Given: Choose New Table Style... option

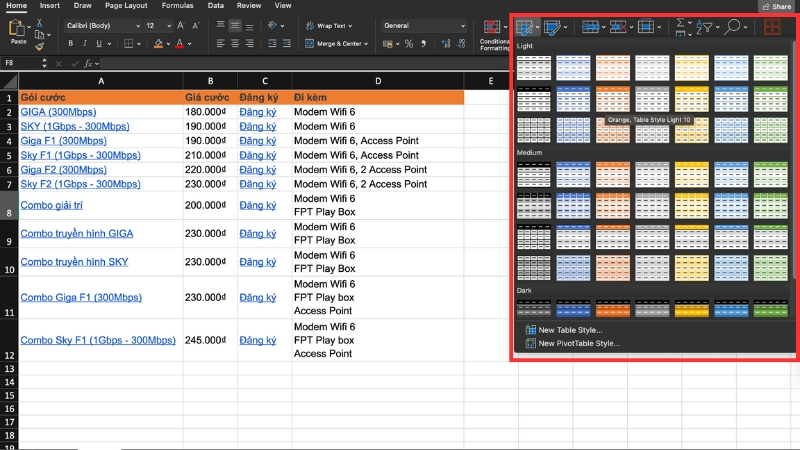Looking at the screenshot, I should click(x=570, y=330).
